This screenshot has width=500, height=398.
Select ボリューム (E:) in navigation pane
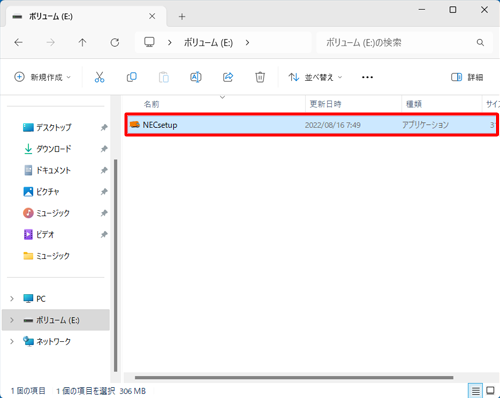[57, 320]
